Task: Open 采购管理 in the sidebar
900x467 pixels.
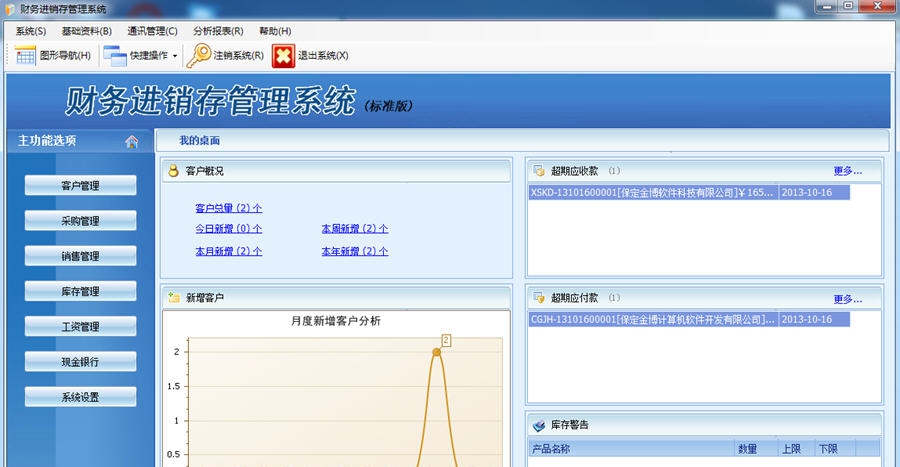Action: pos(80,221)
